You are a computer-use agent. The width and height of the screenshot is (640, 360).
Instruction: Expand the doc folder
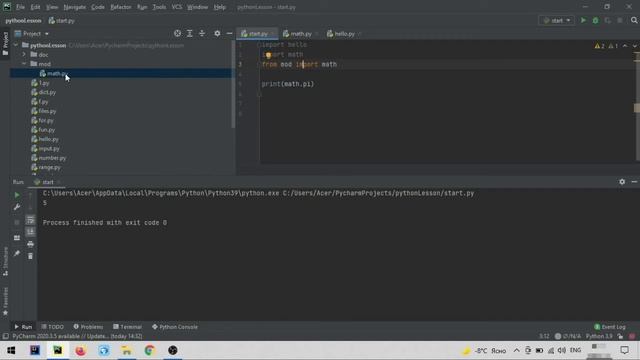point(24,55)
